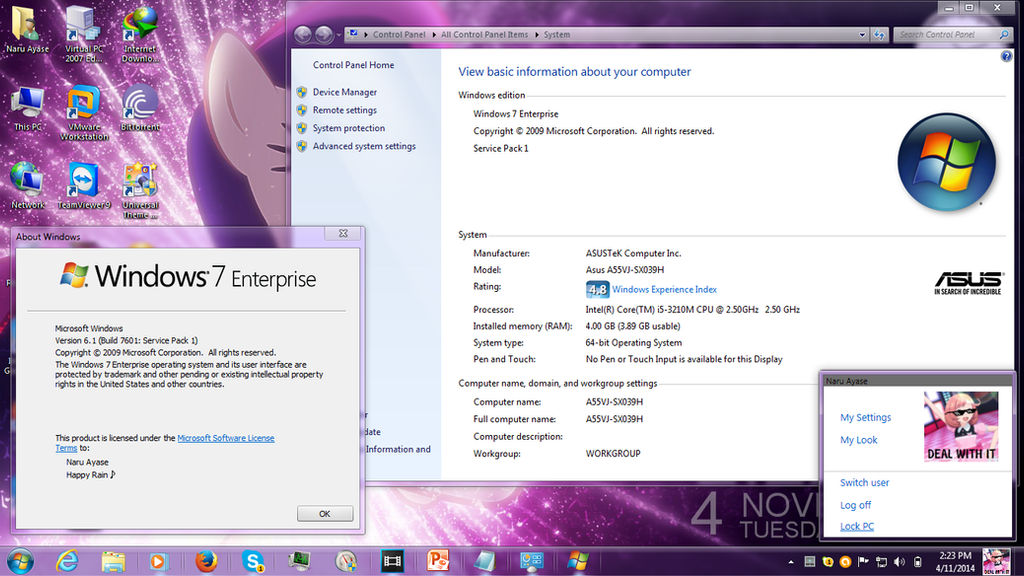Click the PowerPoint taskbar icon
Screen dimensions: 1024x576
(439, 561)
